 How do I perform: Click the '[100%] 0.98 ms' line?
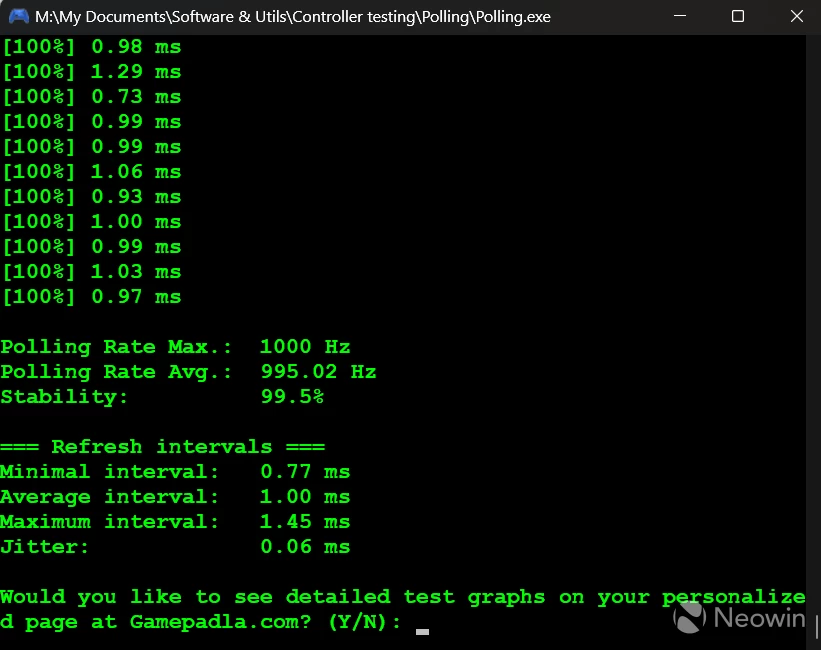[92, 47]
